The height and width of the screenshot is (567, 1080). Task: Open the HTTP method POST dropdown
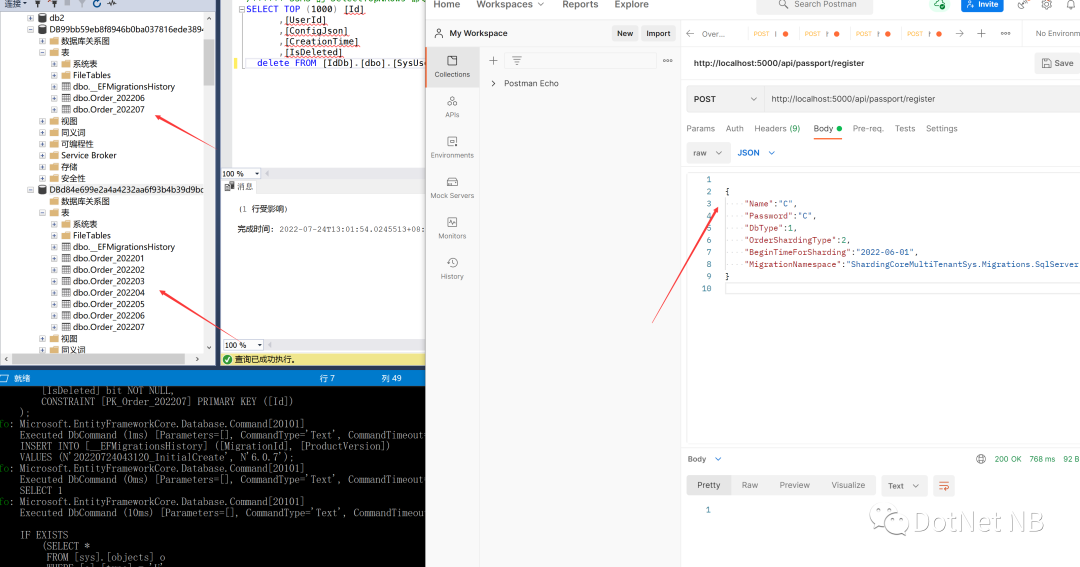point(725,99)
